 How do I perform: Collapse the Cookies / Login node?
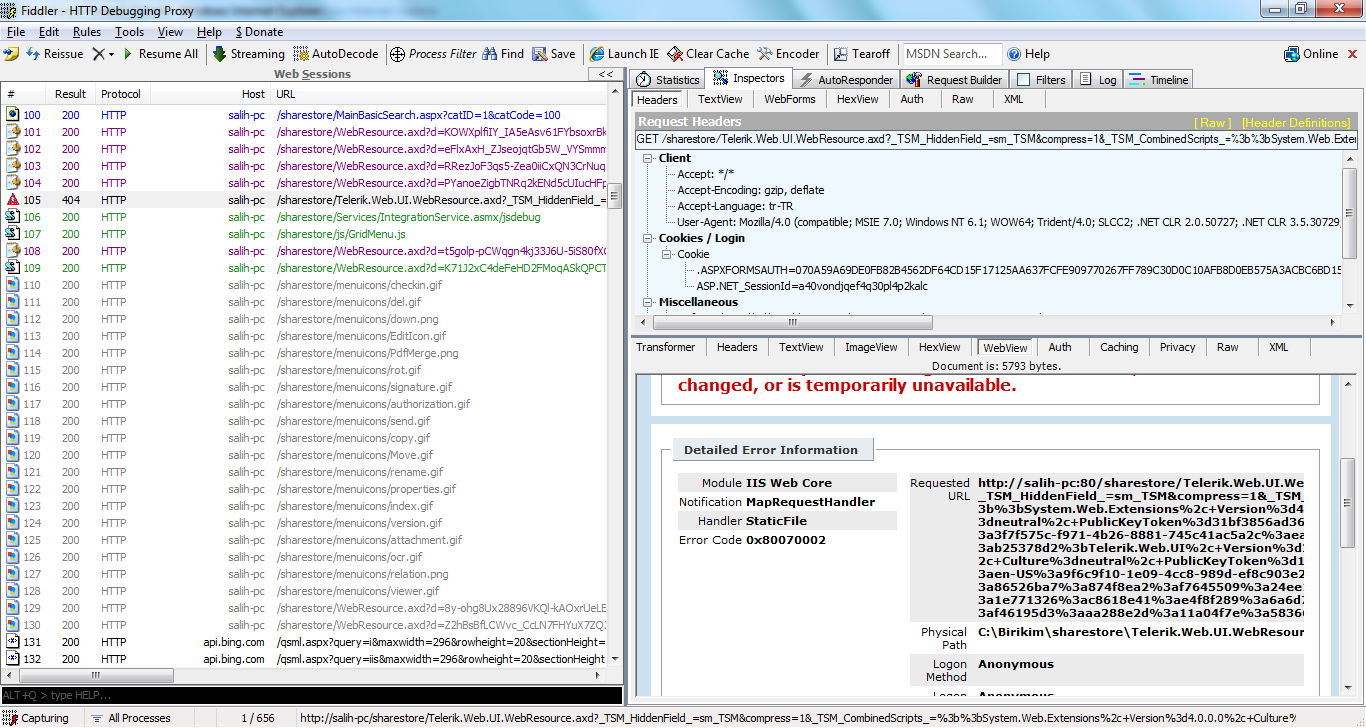[648, 238]
